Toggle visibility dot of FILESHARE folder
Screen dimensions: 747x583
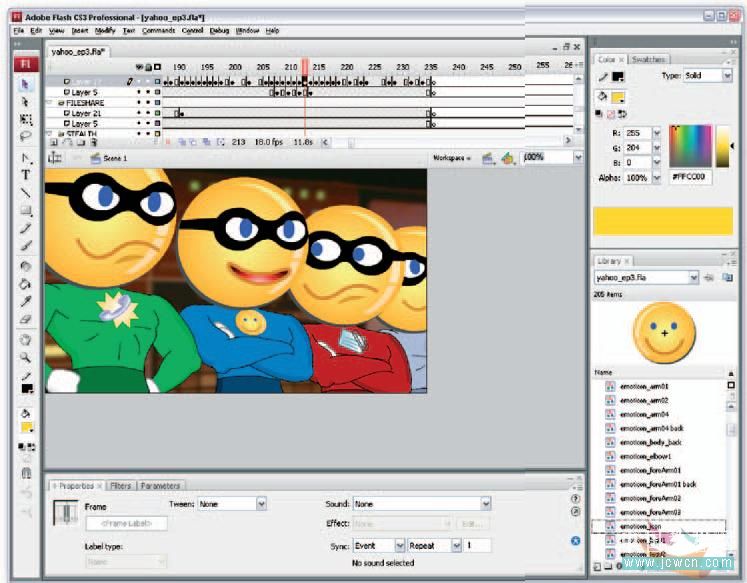tap(139, 103)
